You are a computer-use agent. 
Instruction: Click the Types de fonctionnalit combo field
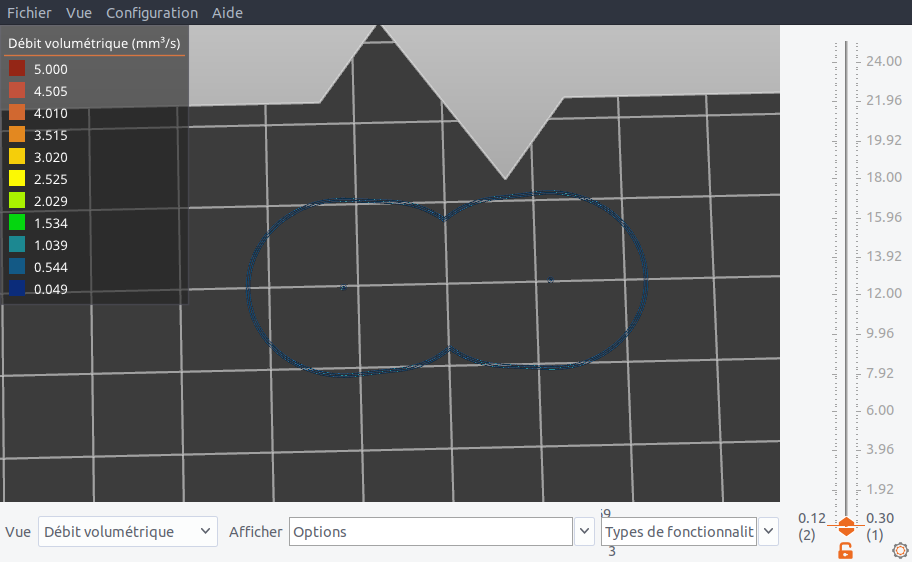tap(679, 532)
